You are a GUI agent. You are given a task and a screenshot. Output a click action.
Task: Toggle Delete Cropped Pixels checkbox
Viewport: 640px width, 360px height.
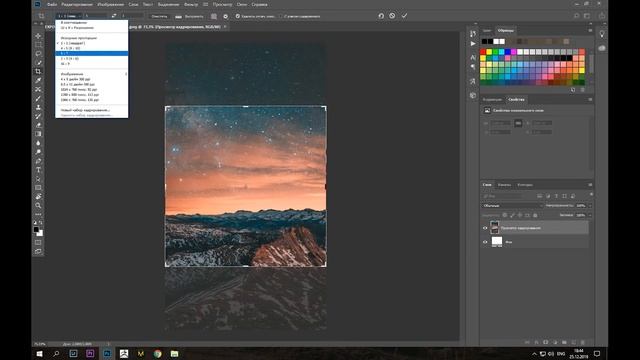click(238, 16)
